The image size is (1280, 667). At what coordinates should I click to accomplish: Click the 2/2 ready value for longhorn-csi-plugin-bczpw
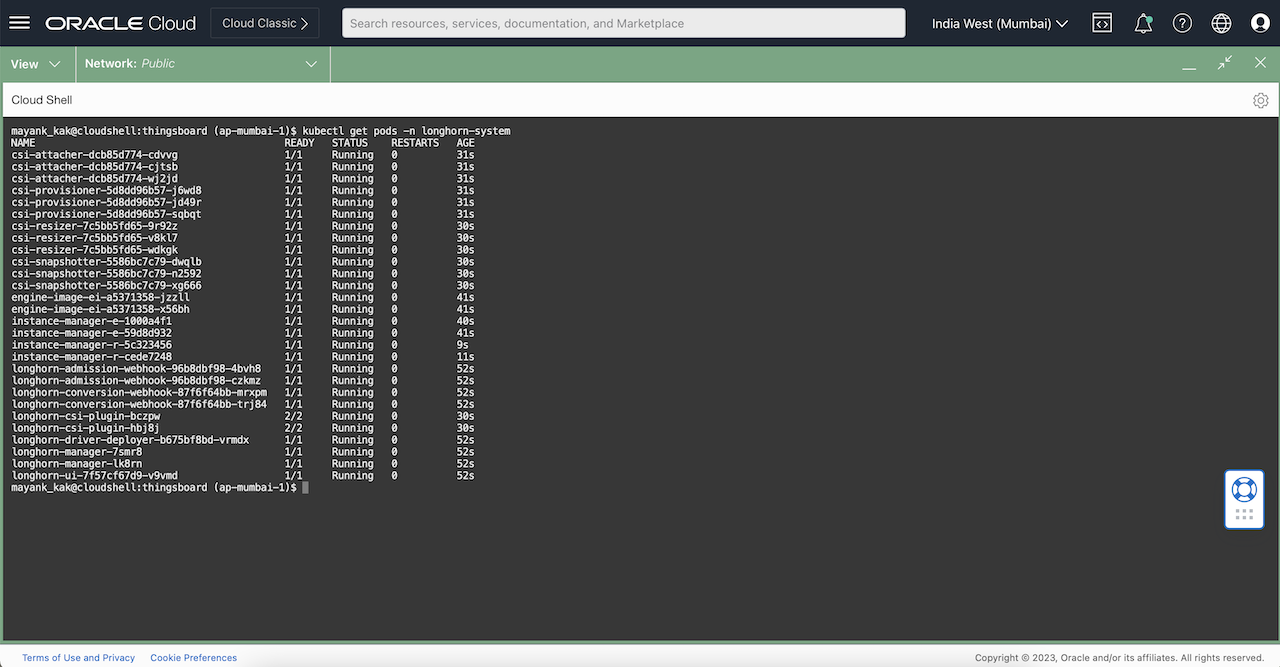click(x=294, y=417)
